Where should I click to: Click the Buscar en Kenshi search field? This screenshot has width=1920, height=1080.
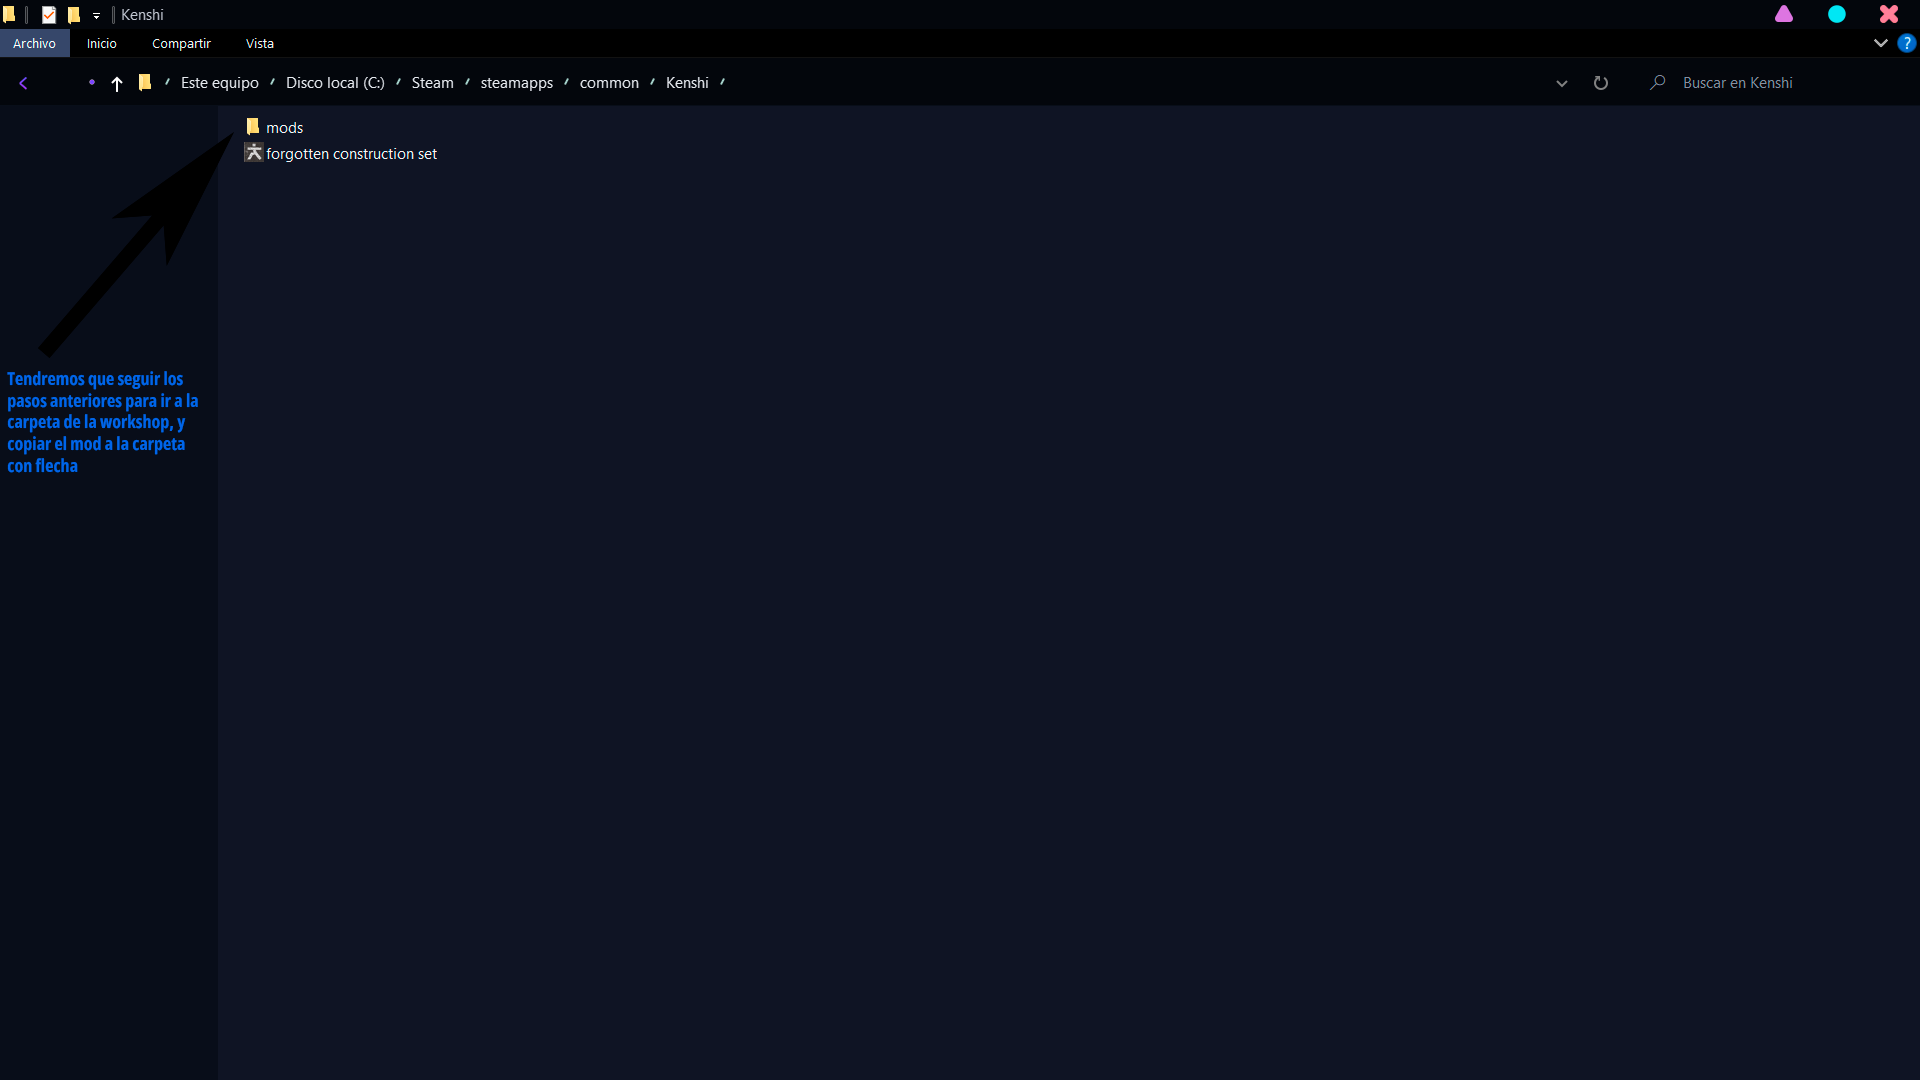1780,83
